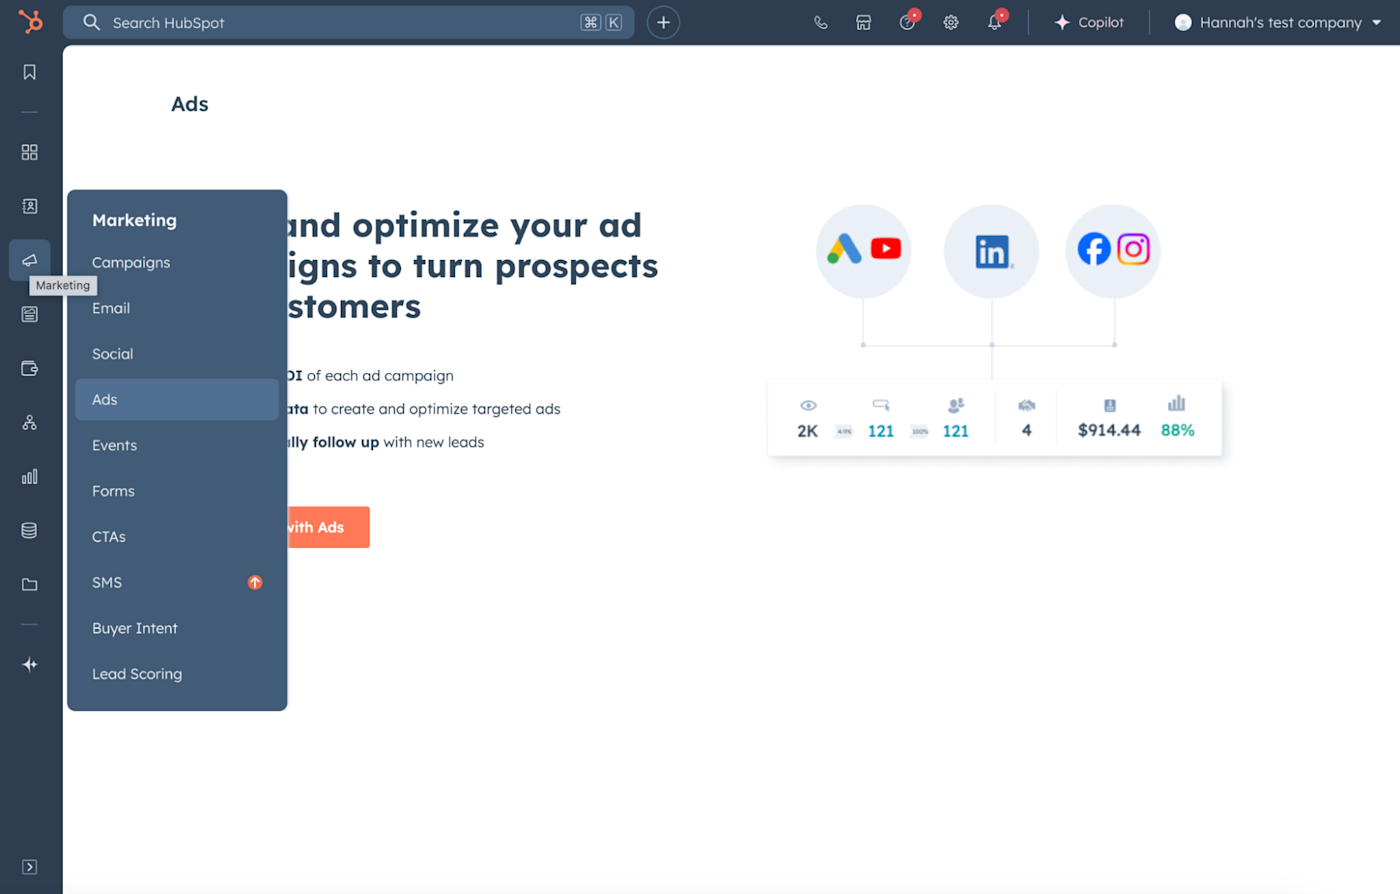1400x894 pixels.
Task: Select Email in Marketing menu
Action: coord(177,308)
